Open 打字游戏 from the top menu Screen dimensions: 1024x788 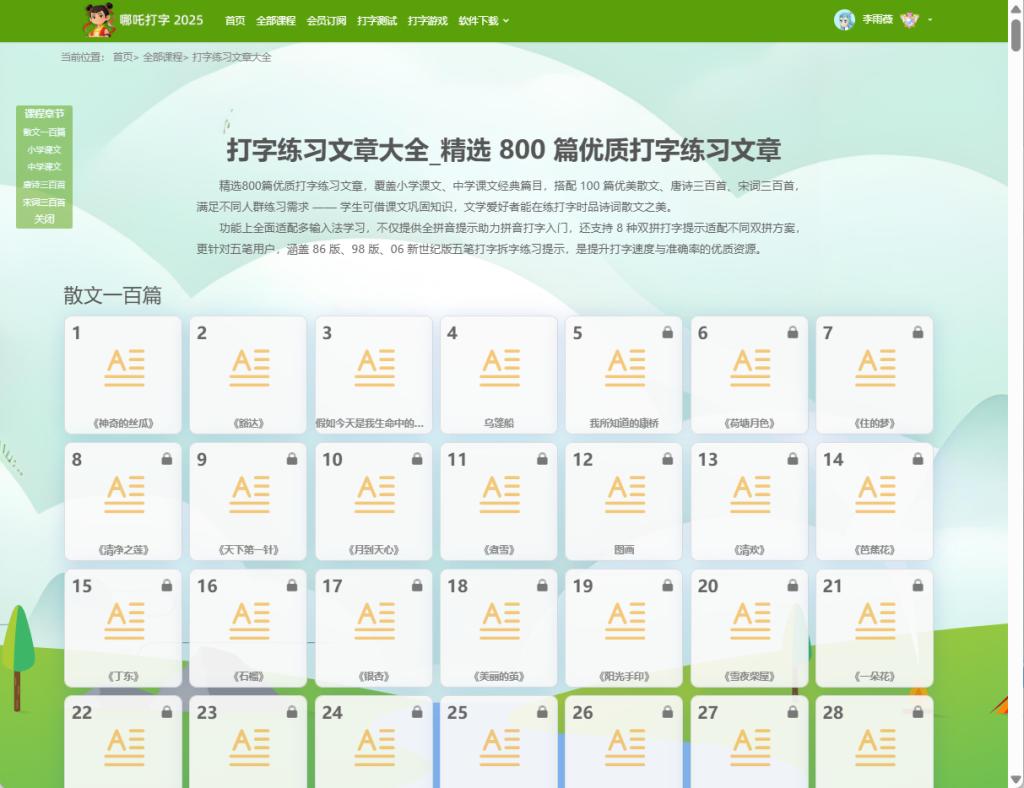[x=428, y=20]
